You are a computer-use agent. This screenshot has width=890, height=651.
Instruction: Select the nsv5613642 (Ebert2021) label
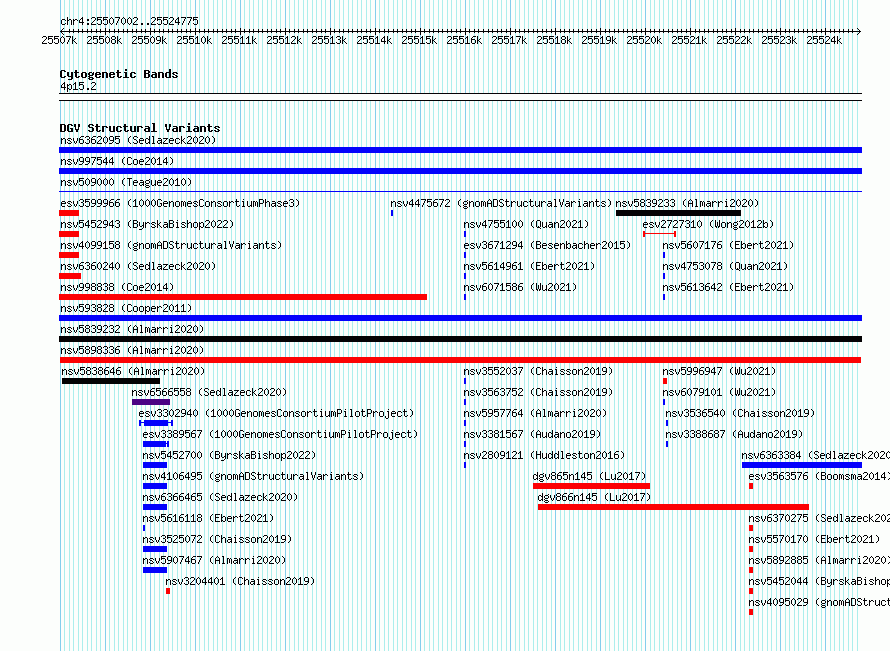(728, 287)
